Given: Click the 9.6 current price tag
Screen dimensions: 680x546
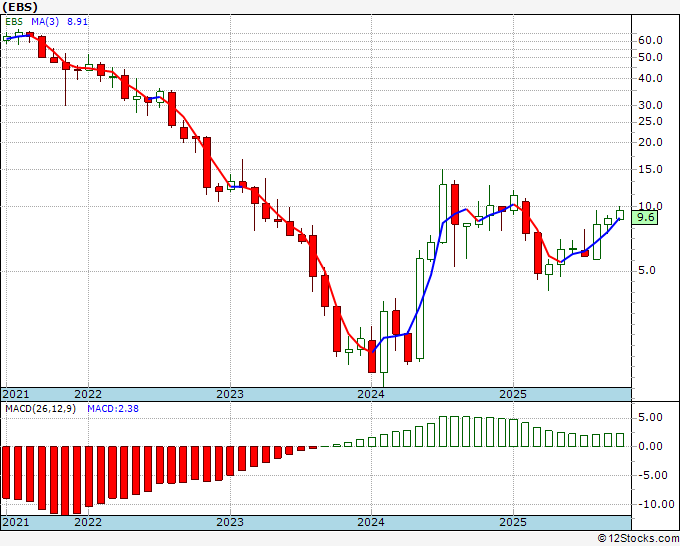Looking at the screenshot, I should click(x=645, y=217).
